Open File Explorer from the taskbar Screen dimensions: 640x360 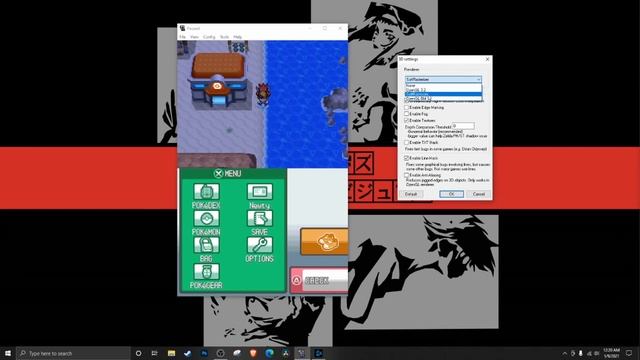(x=171, y=353)
